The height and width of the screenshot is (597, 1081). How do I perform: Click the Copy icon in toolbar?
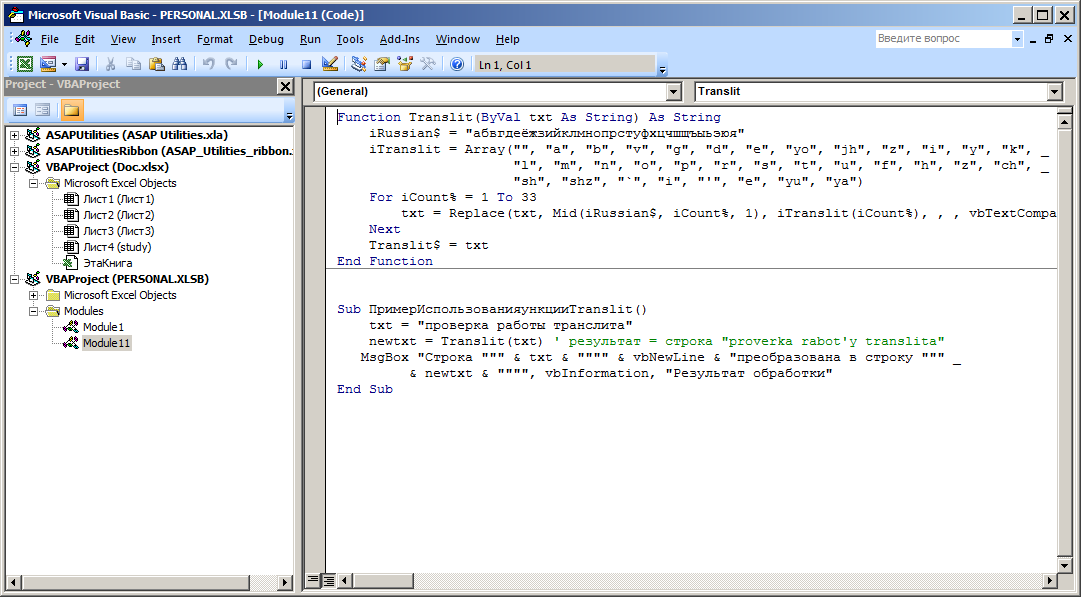pos(133,64)
